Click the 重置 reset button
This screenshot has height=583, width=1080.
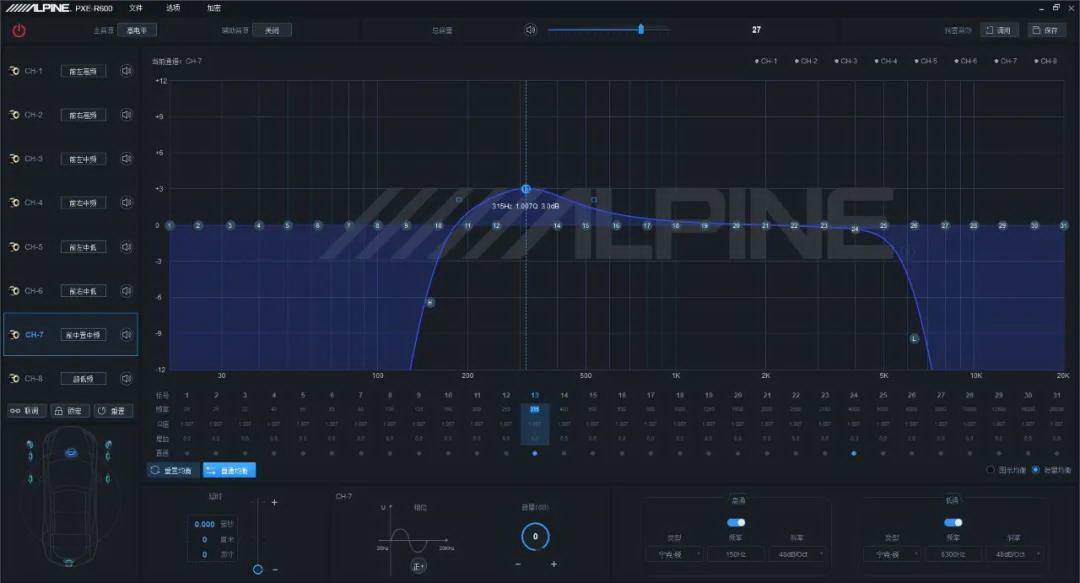(112, 411)
